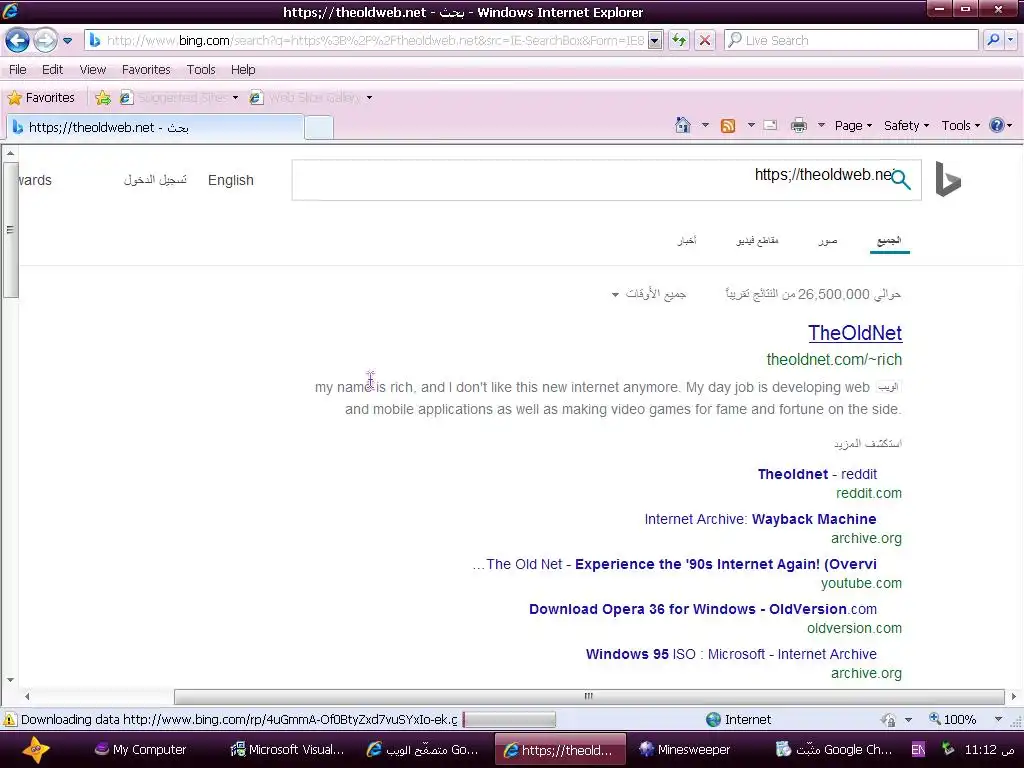Open the View menu
Screen dimensions: 1024x768
click(93, 69)
